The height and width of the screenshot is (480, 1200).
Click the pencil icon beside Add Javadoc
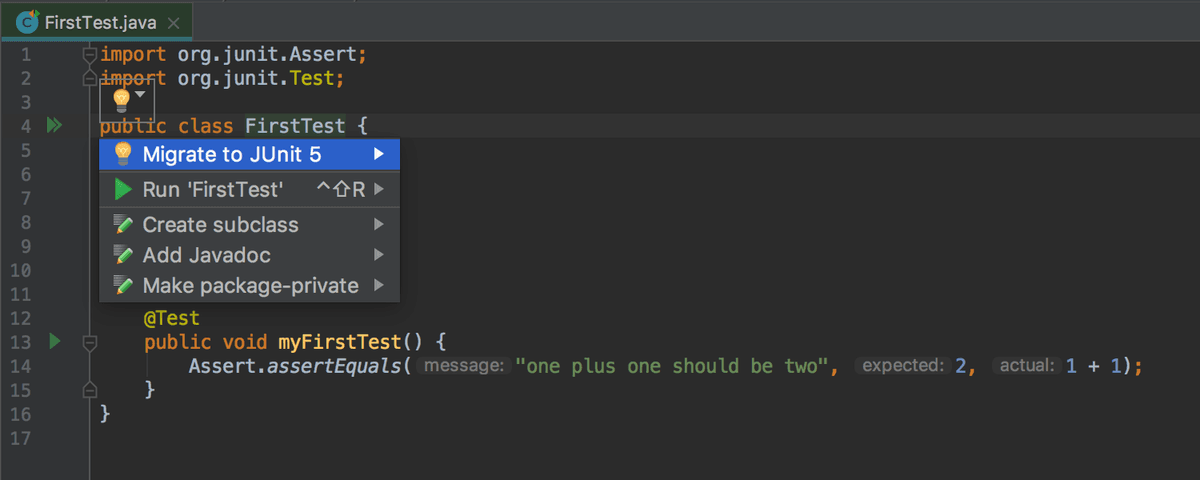[124, 255]
